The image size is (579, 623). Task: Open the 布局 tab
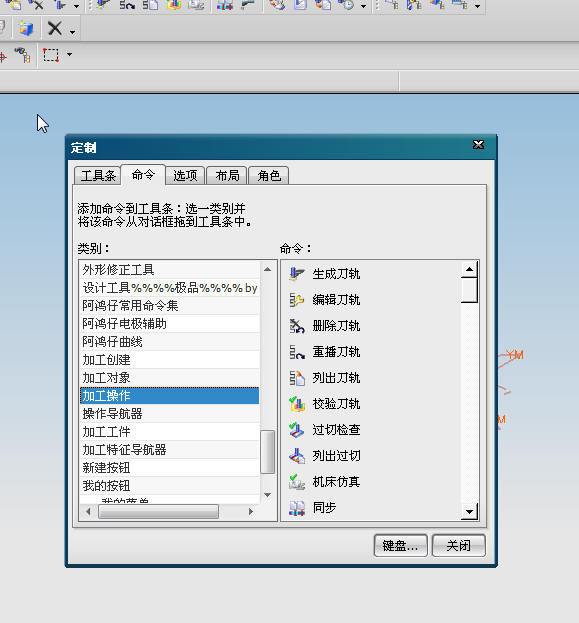(x=227, y=176)
